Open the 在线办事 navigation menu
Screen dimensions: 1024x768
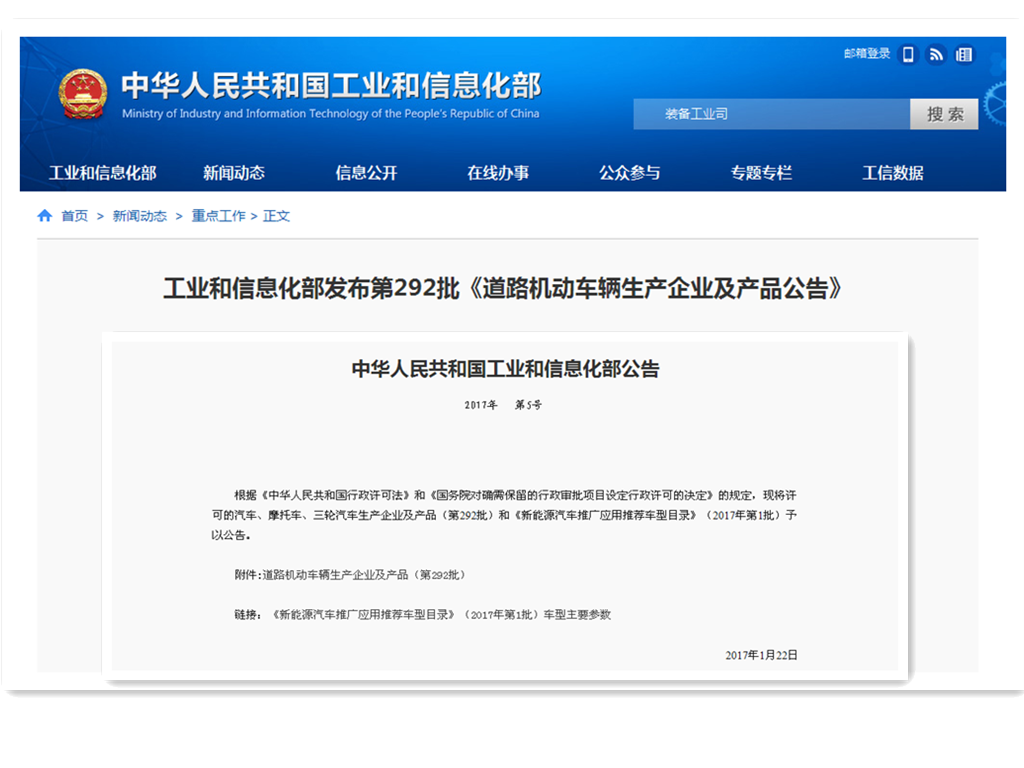pos(498,173)
